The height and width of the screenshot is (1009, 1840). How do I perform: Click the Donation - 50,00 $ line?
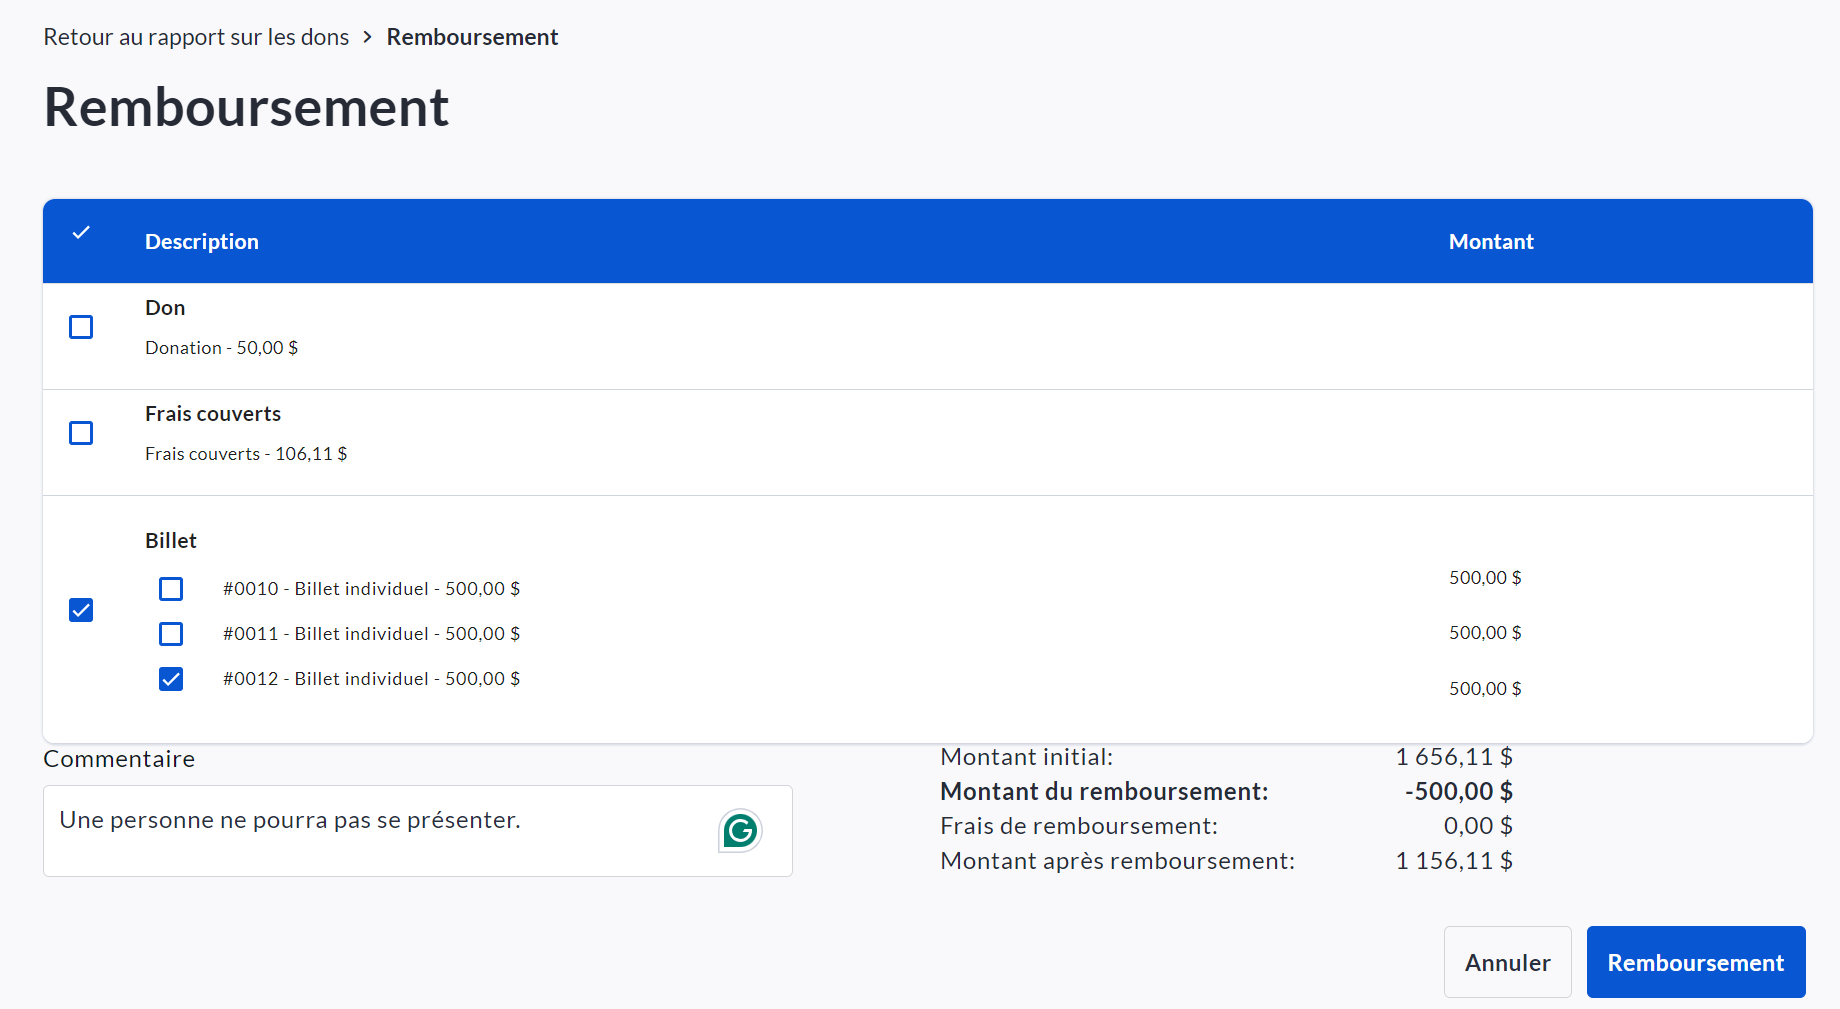(x=221, y=348)
